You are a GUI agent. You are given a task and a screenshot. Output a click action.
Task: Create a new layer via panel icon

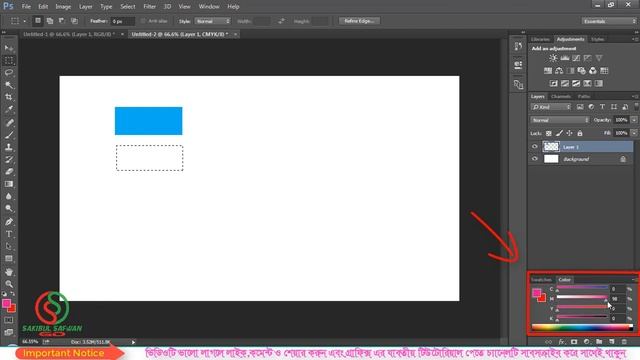(611, 342)
